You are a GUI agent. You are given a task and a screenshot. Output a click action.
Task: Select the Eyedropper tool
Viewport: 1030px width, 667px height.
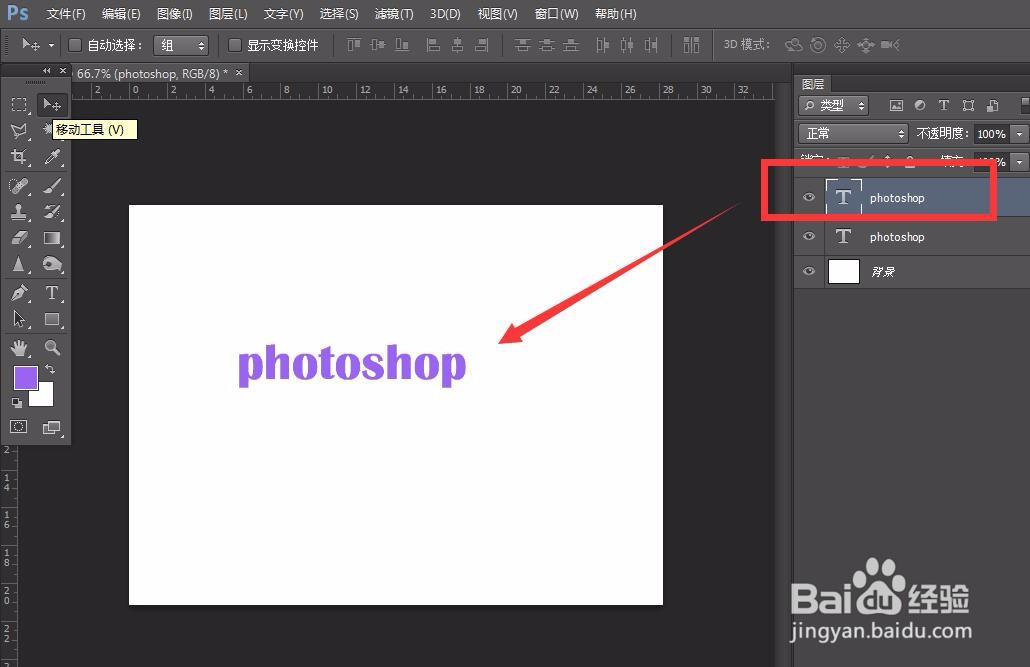click(52, 156)
